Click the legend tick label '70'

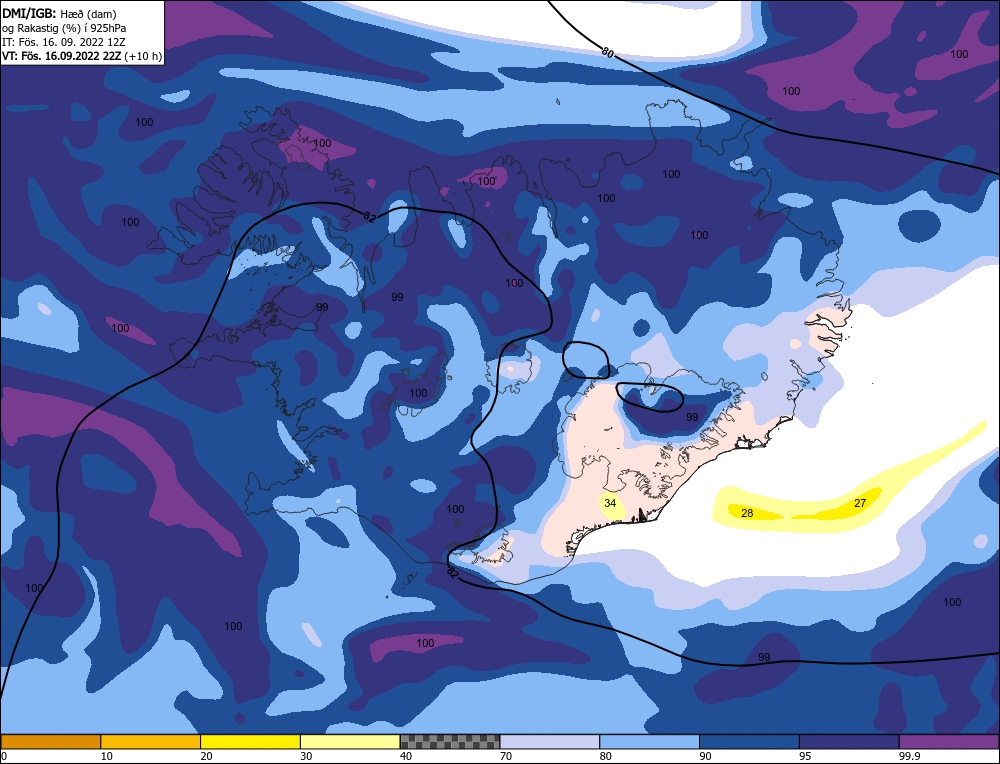[x=506, y=756]
